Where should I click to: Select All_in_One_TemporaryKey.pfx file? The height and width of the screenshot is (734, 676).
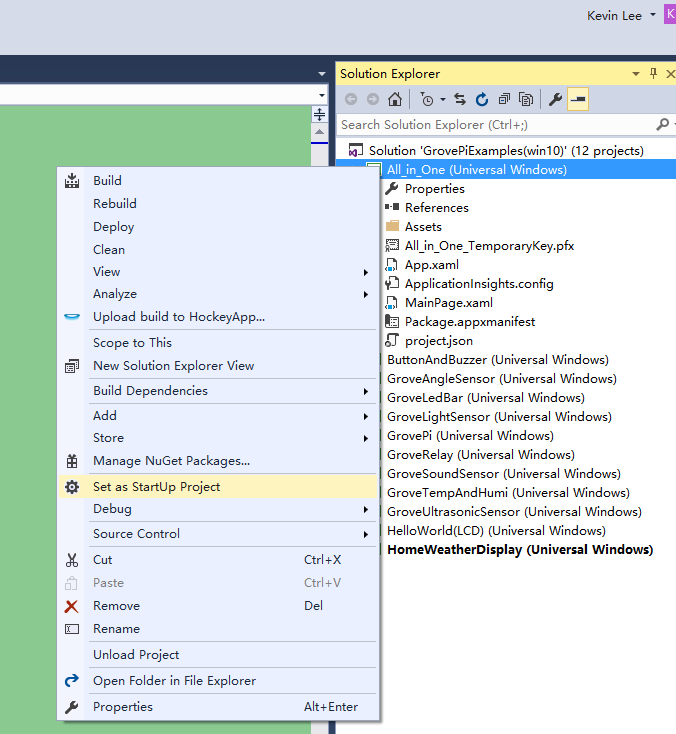coord(490,246)
